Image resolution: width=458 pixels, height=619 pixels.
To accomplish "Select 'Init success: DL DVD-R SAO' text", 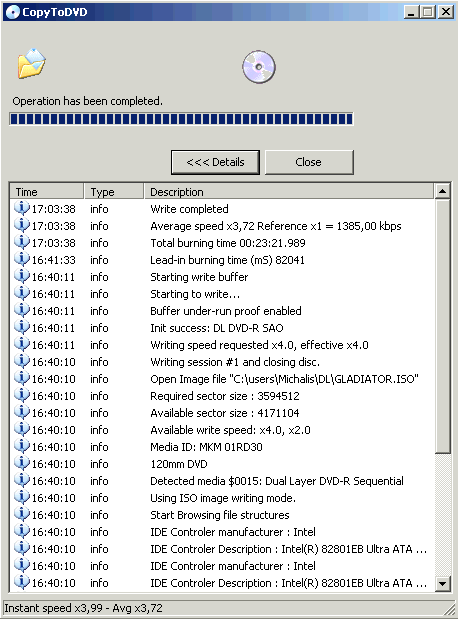I will click(217, 328).
